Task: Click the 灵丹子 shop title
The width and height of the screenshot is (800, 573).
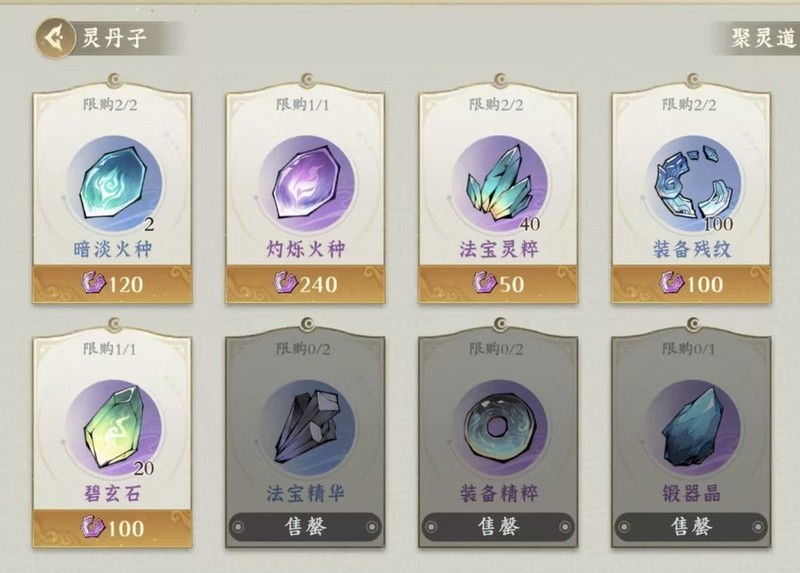Action: pyautogui.click(x=114, y=38)
